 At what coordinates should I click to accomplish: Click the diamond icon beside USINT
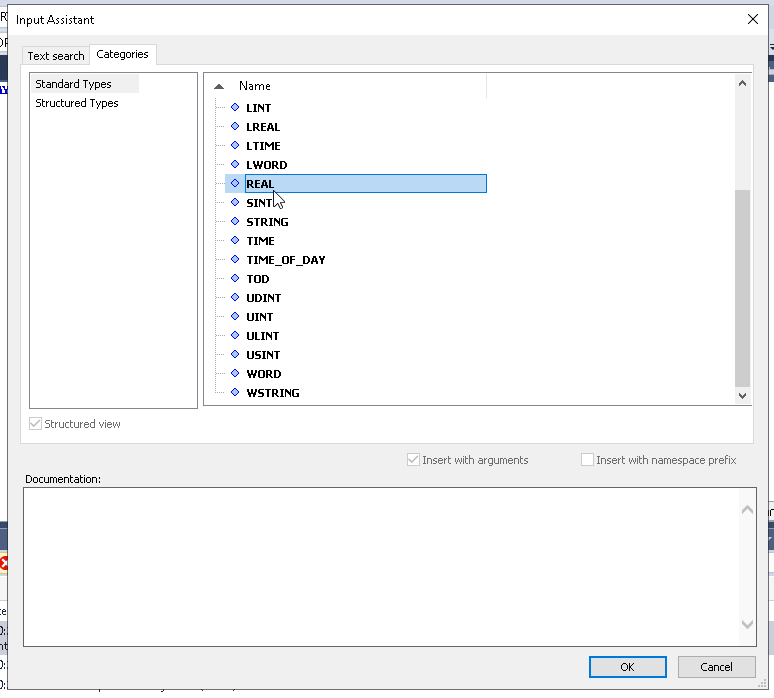pos(235,354)
